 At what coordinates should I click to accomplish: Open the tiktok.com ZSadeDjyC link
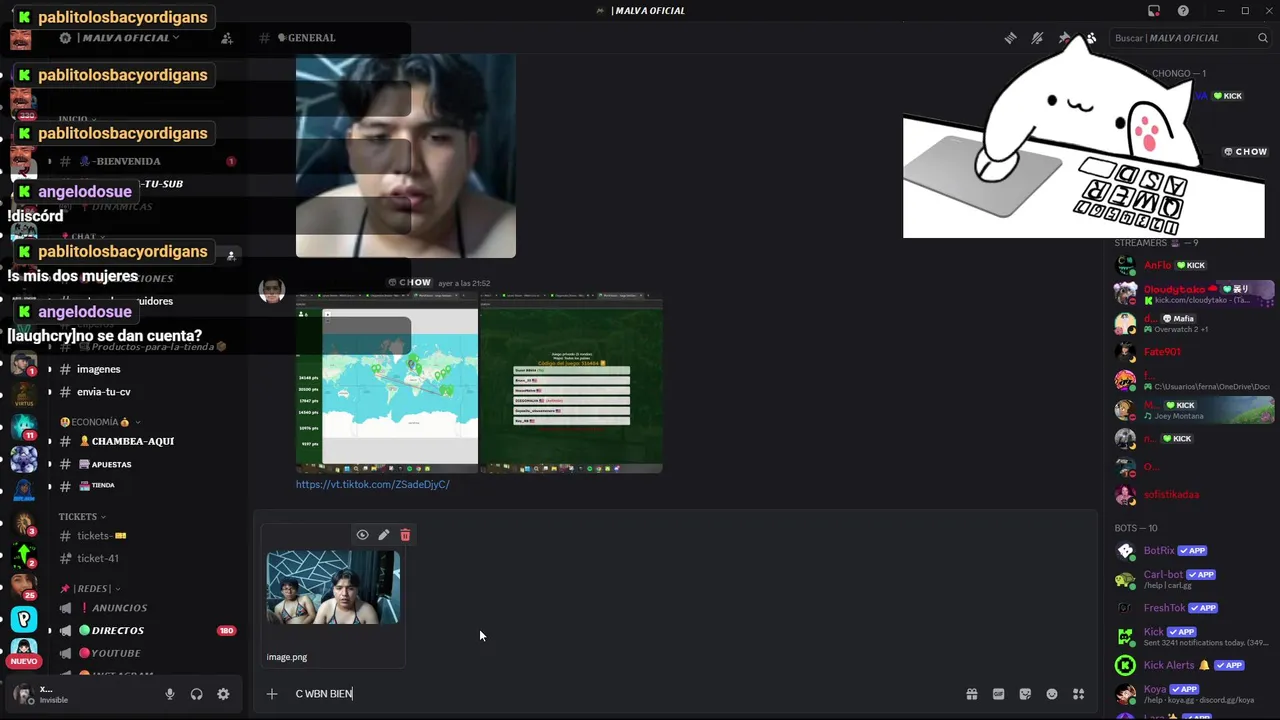[x=372, y=484]
